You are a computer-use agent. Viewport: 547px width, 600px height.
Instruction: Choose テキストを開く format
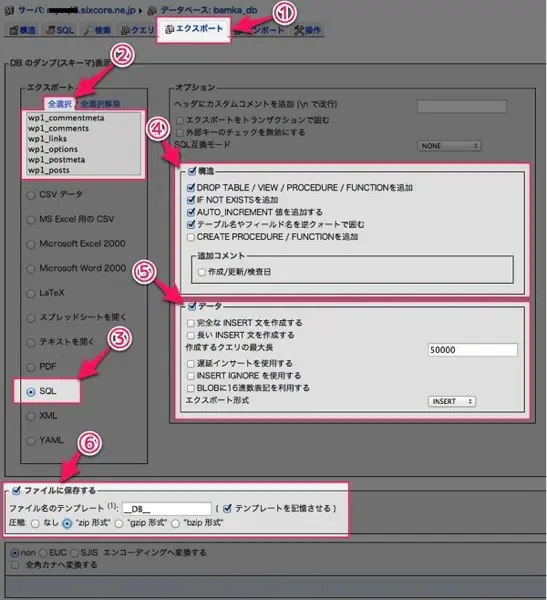tap(31, 342)
